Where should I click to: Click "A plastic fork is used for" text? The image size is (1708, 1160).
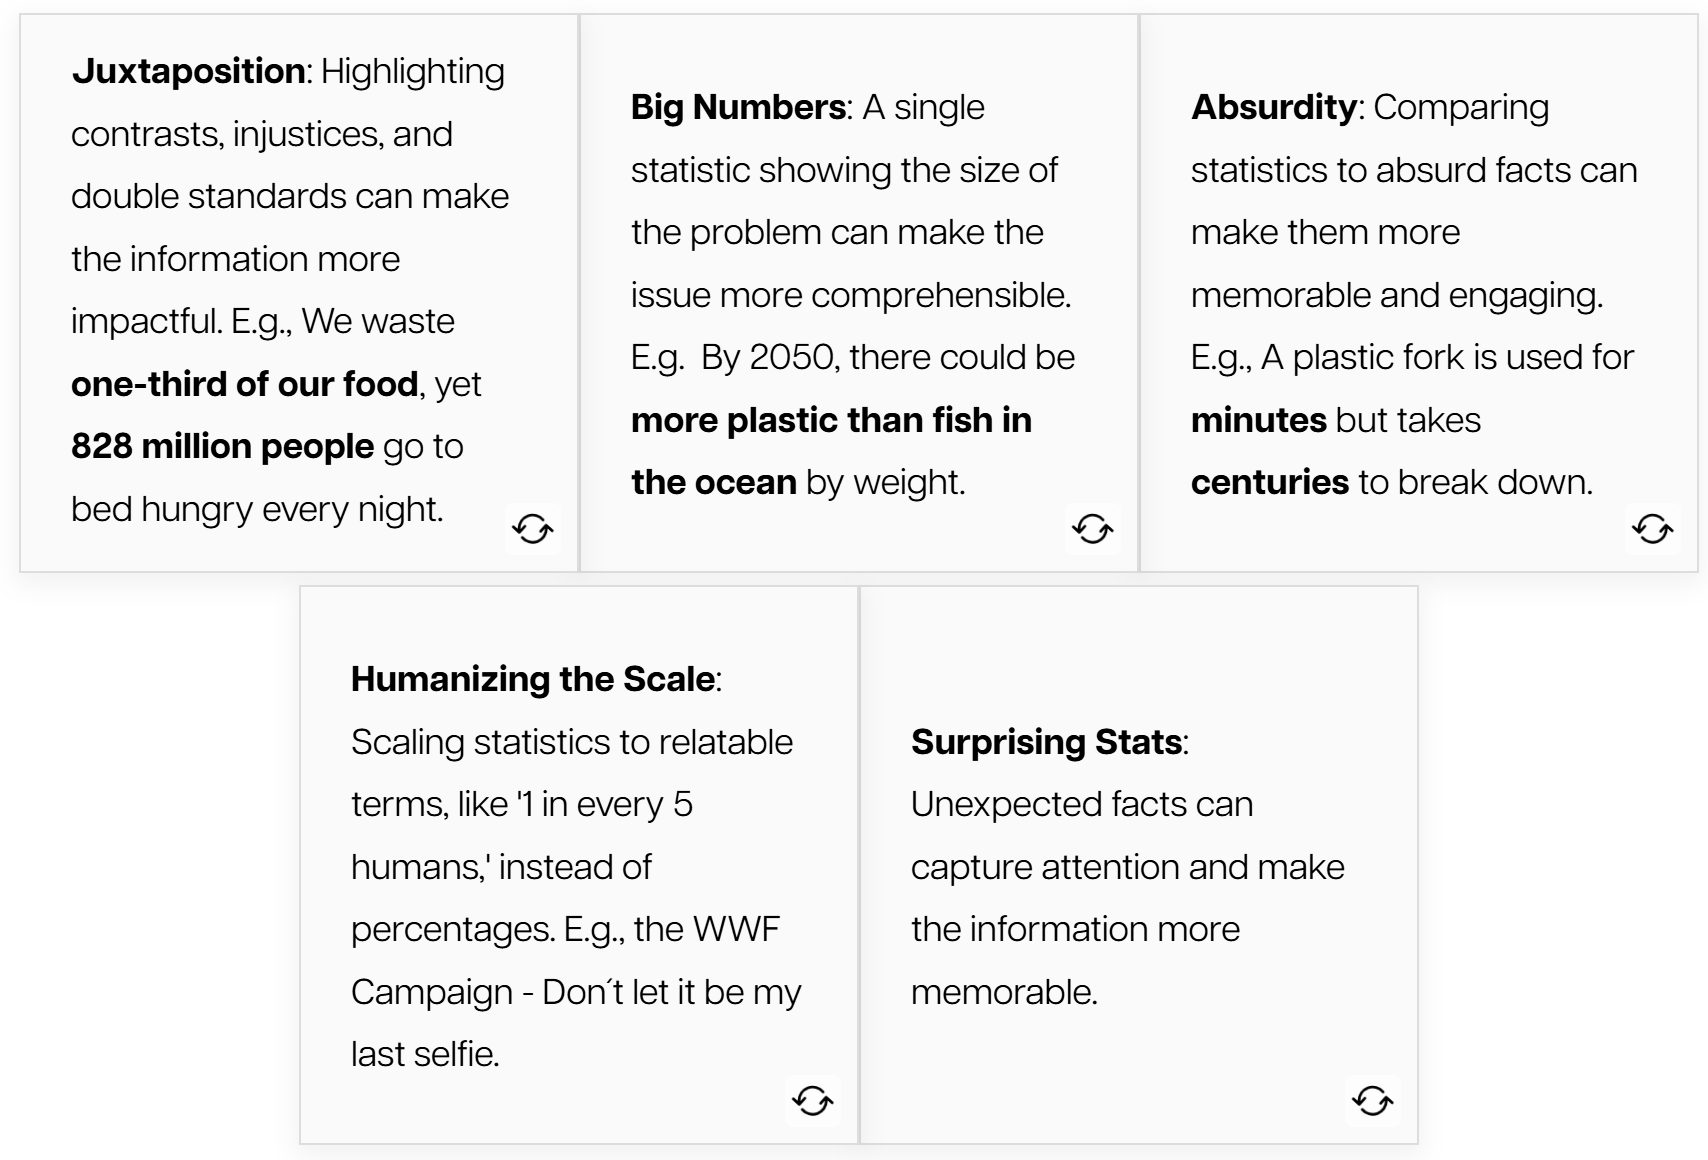1447,357
